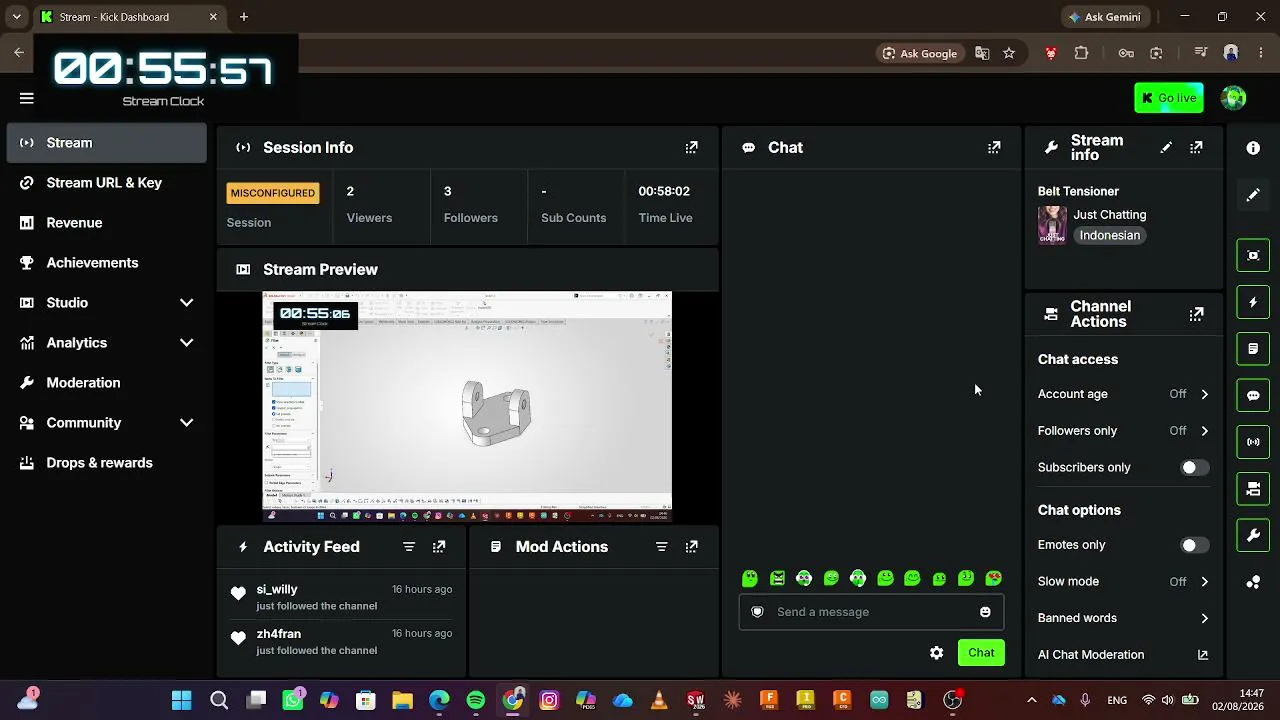Show hidden system tray icons

pyautogui.click(x=1031, y=700)
